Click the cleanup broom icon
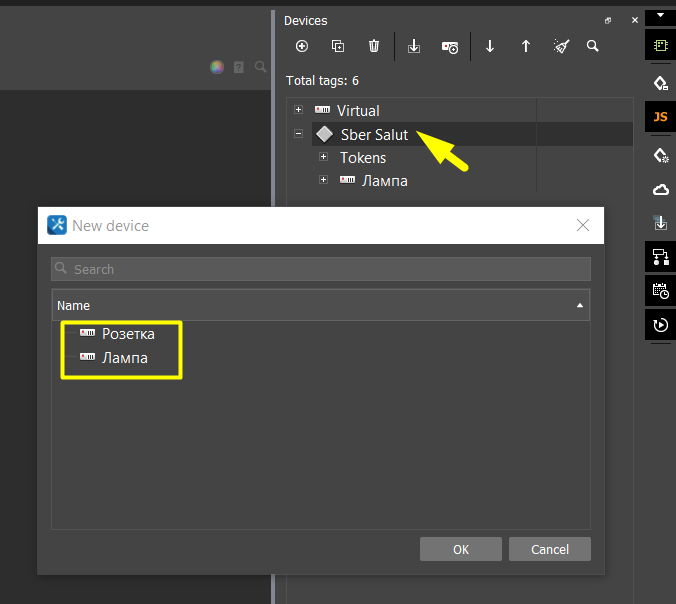Image resolution: width=676 pixels, height=604 pixels. pyautogui.click(x=561, y=46)
